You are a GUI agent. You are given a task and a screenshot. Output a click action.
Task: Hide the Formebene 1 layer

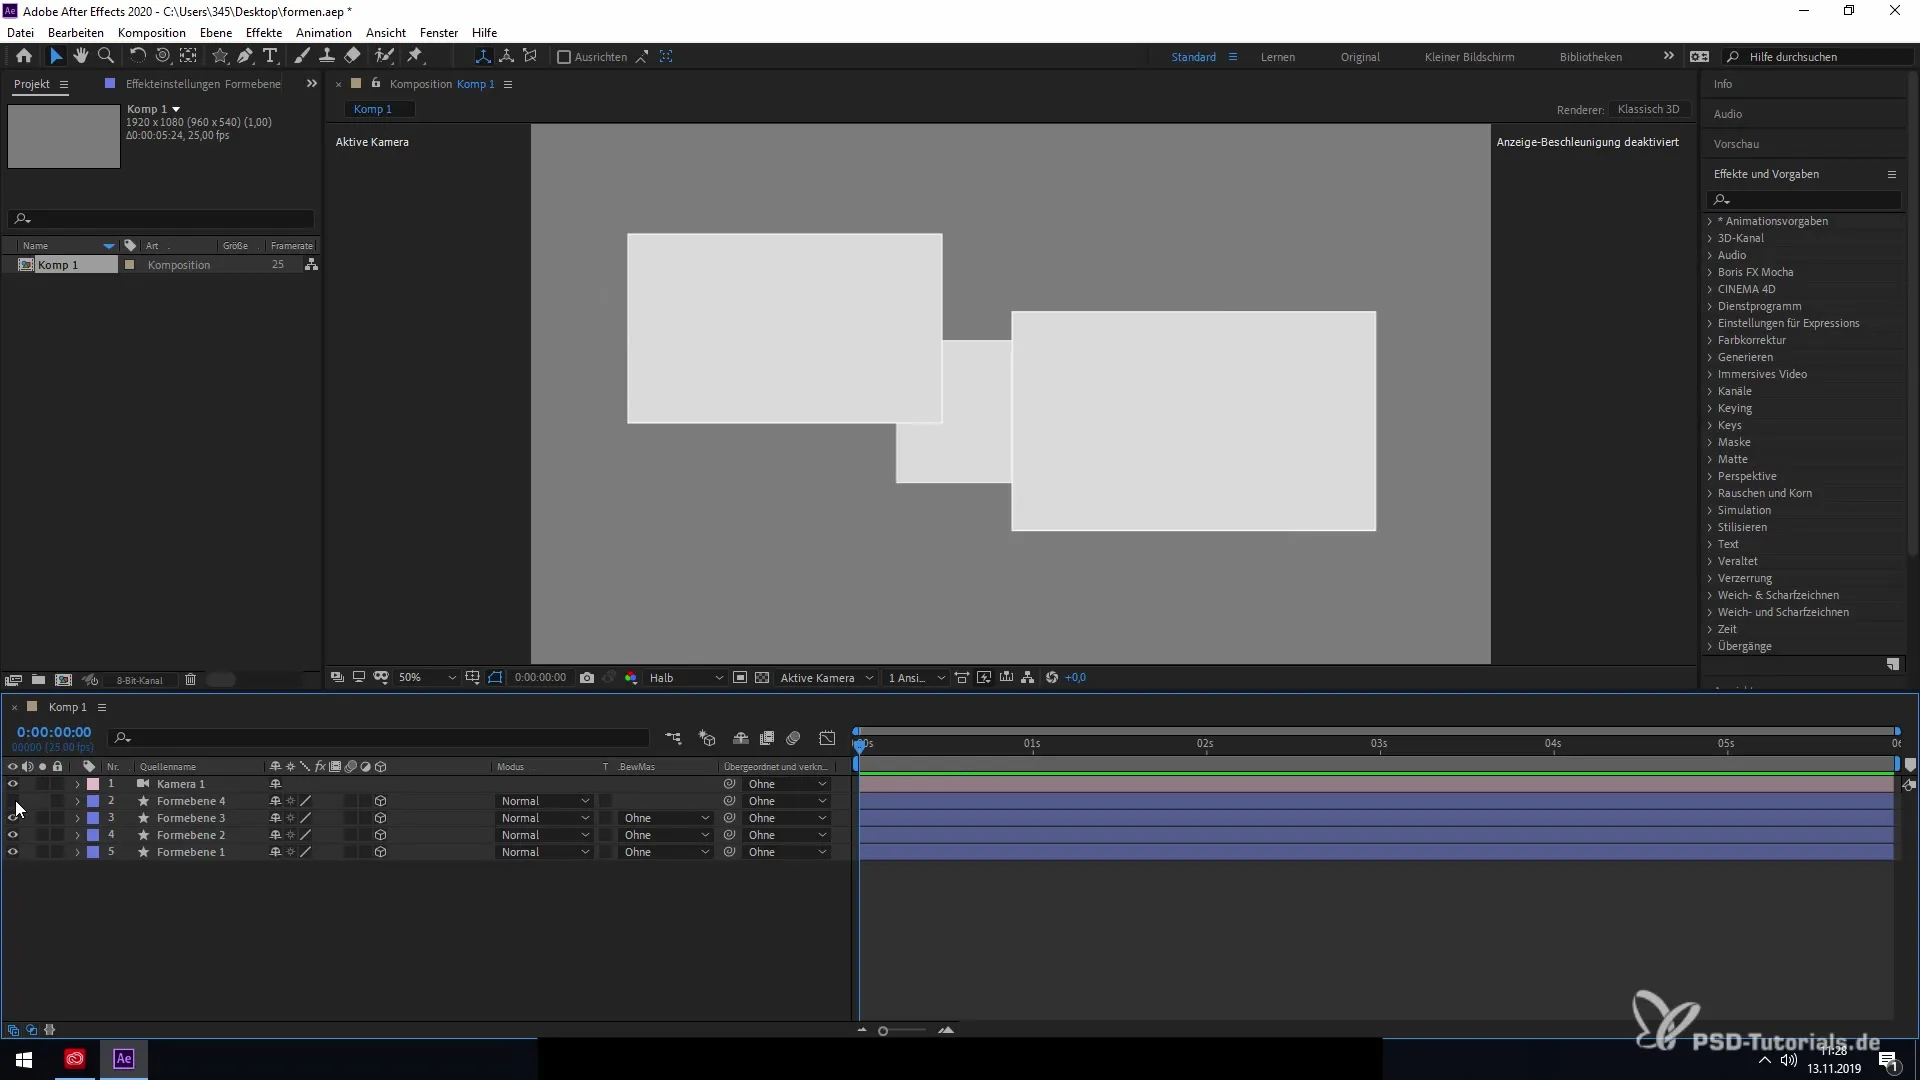tap(13, 852)
